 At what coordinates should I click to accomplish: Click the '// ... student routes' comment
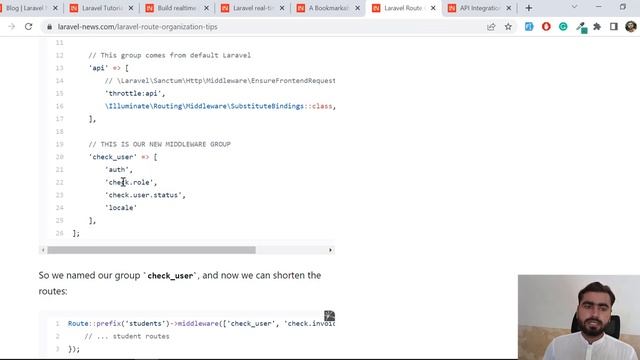tap(127, 336)
